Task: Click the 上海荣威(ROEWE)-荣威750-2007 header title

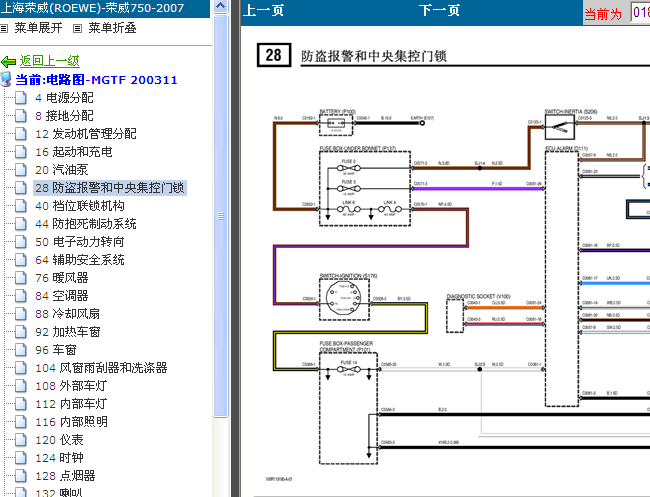Action: pyautogui.click(x=92, y=8)
